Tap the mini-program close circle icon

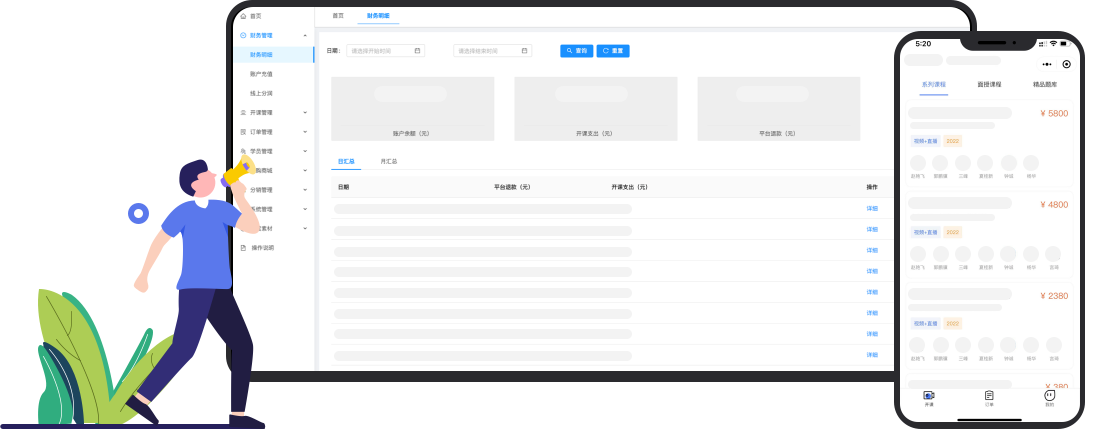pos(1066,64)
